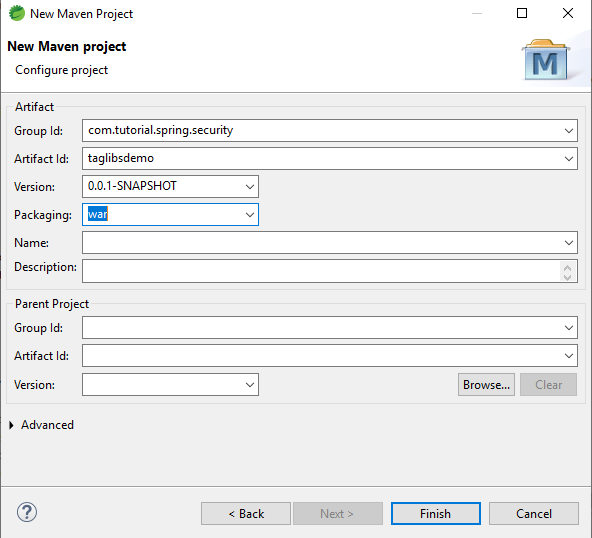Click the greyed-out Clear button

(x=548, y=385)
